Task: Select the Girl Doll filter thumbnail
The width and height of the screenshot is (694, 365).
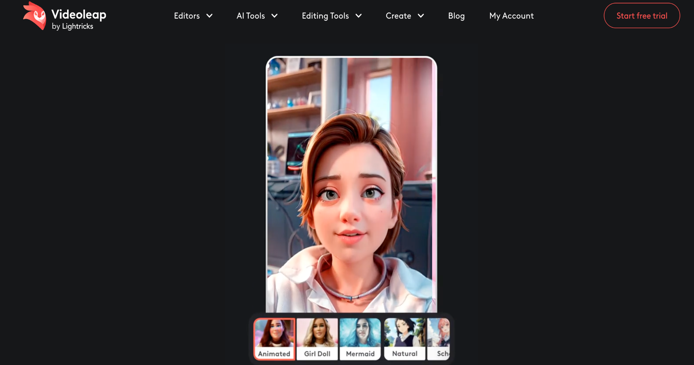Action: click(x=317, y=339)
